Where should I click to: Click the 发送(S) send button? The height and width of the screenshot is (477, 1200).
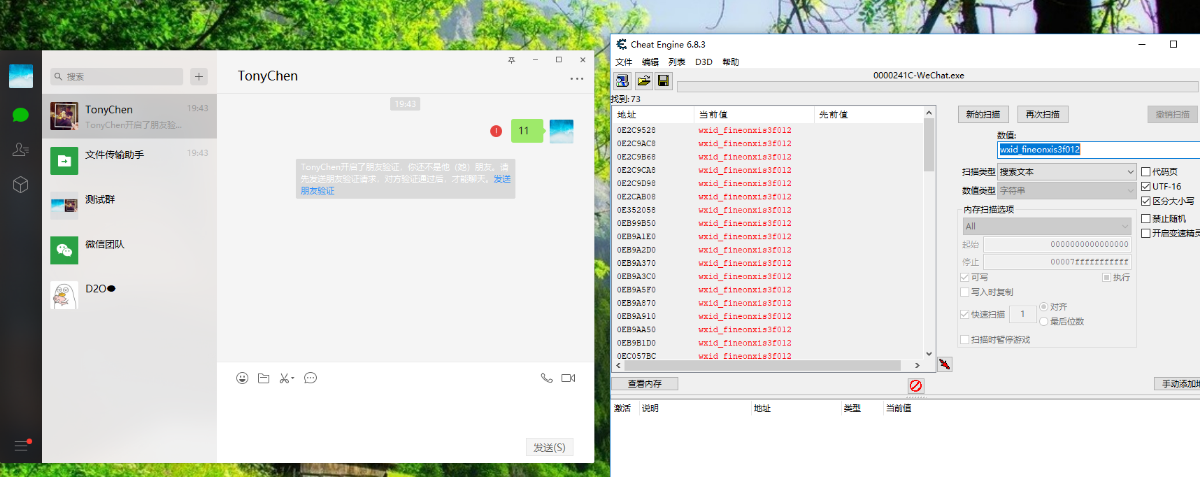(550, 447)
